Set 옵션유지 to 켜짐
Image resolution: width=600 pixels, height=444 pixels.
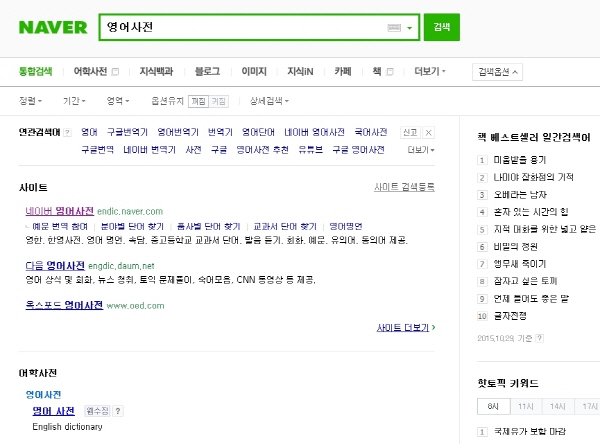click(218, 101)
